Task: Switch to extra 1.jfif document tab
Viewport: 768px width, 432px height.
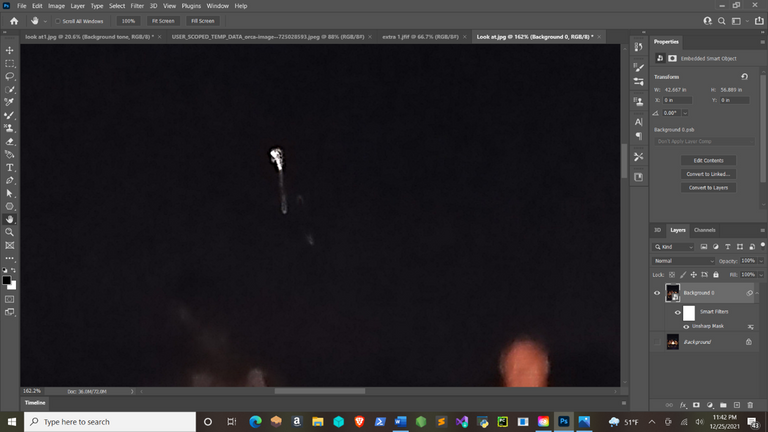Action: click(420, 37)
